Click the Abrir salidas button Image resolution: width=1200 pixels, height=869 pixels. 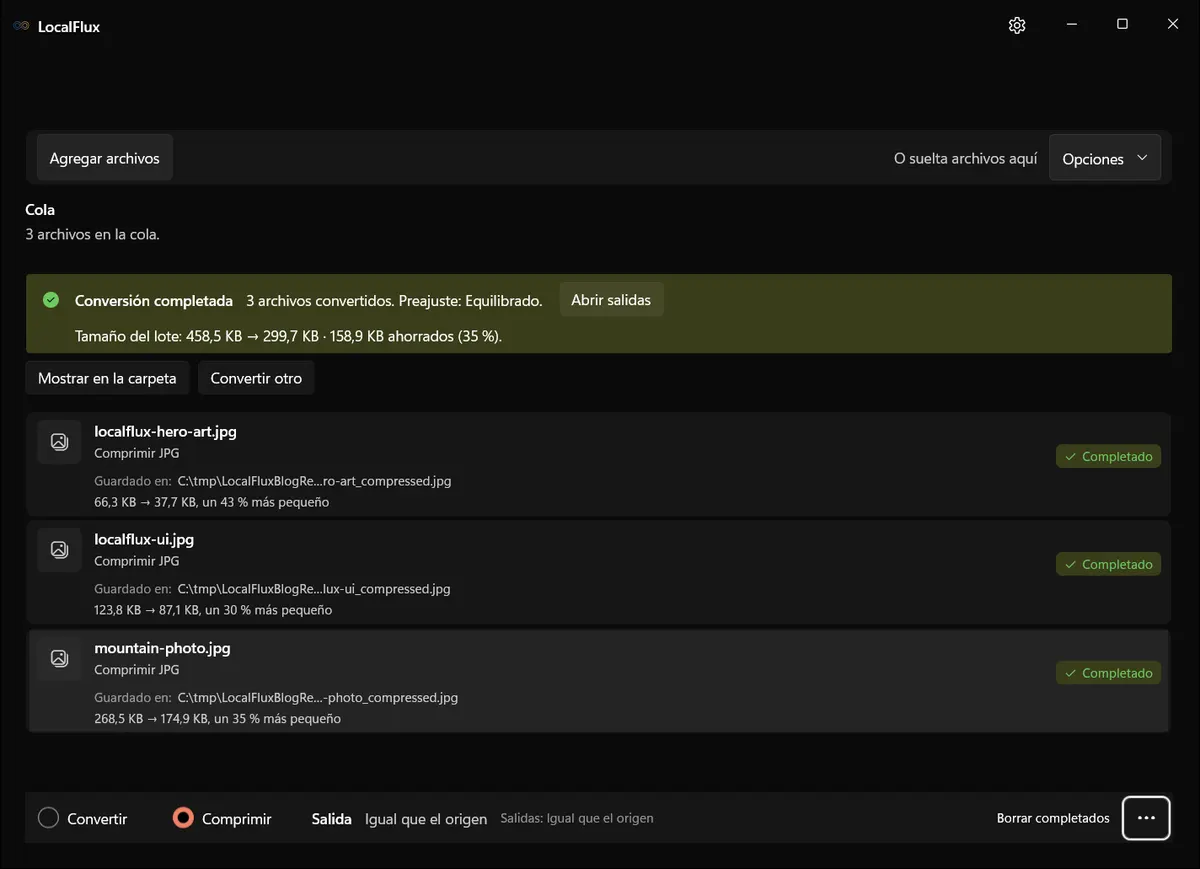pos(611,300)
